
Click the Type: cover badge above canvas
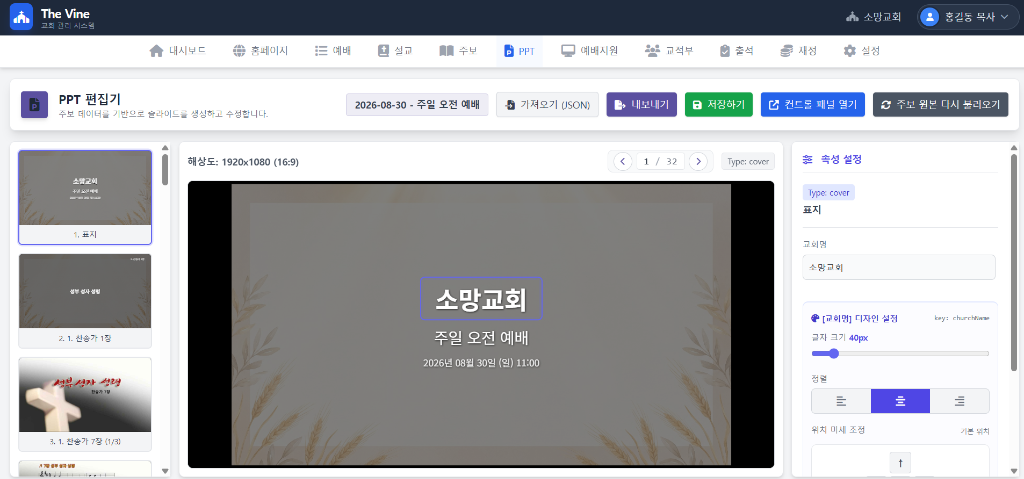[x=748, y=161]
